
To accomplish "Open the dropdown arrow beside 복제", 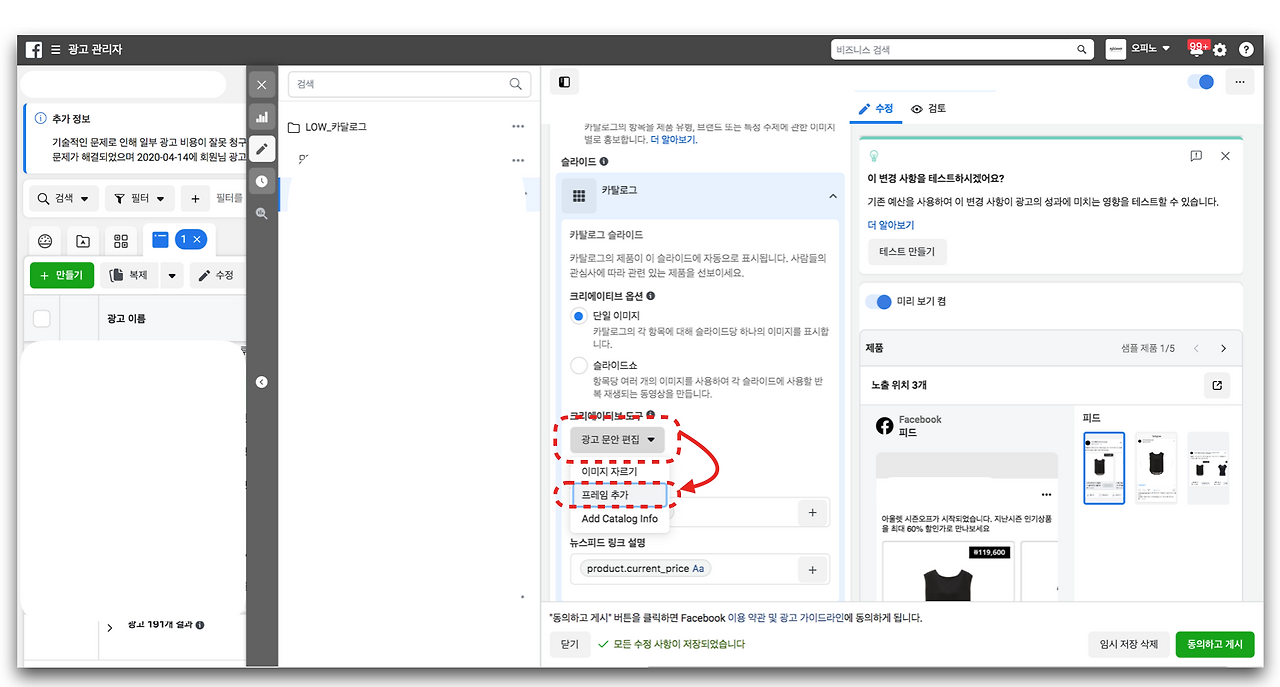I will pyautogui.click(x=171, y=275).
